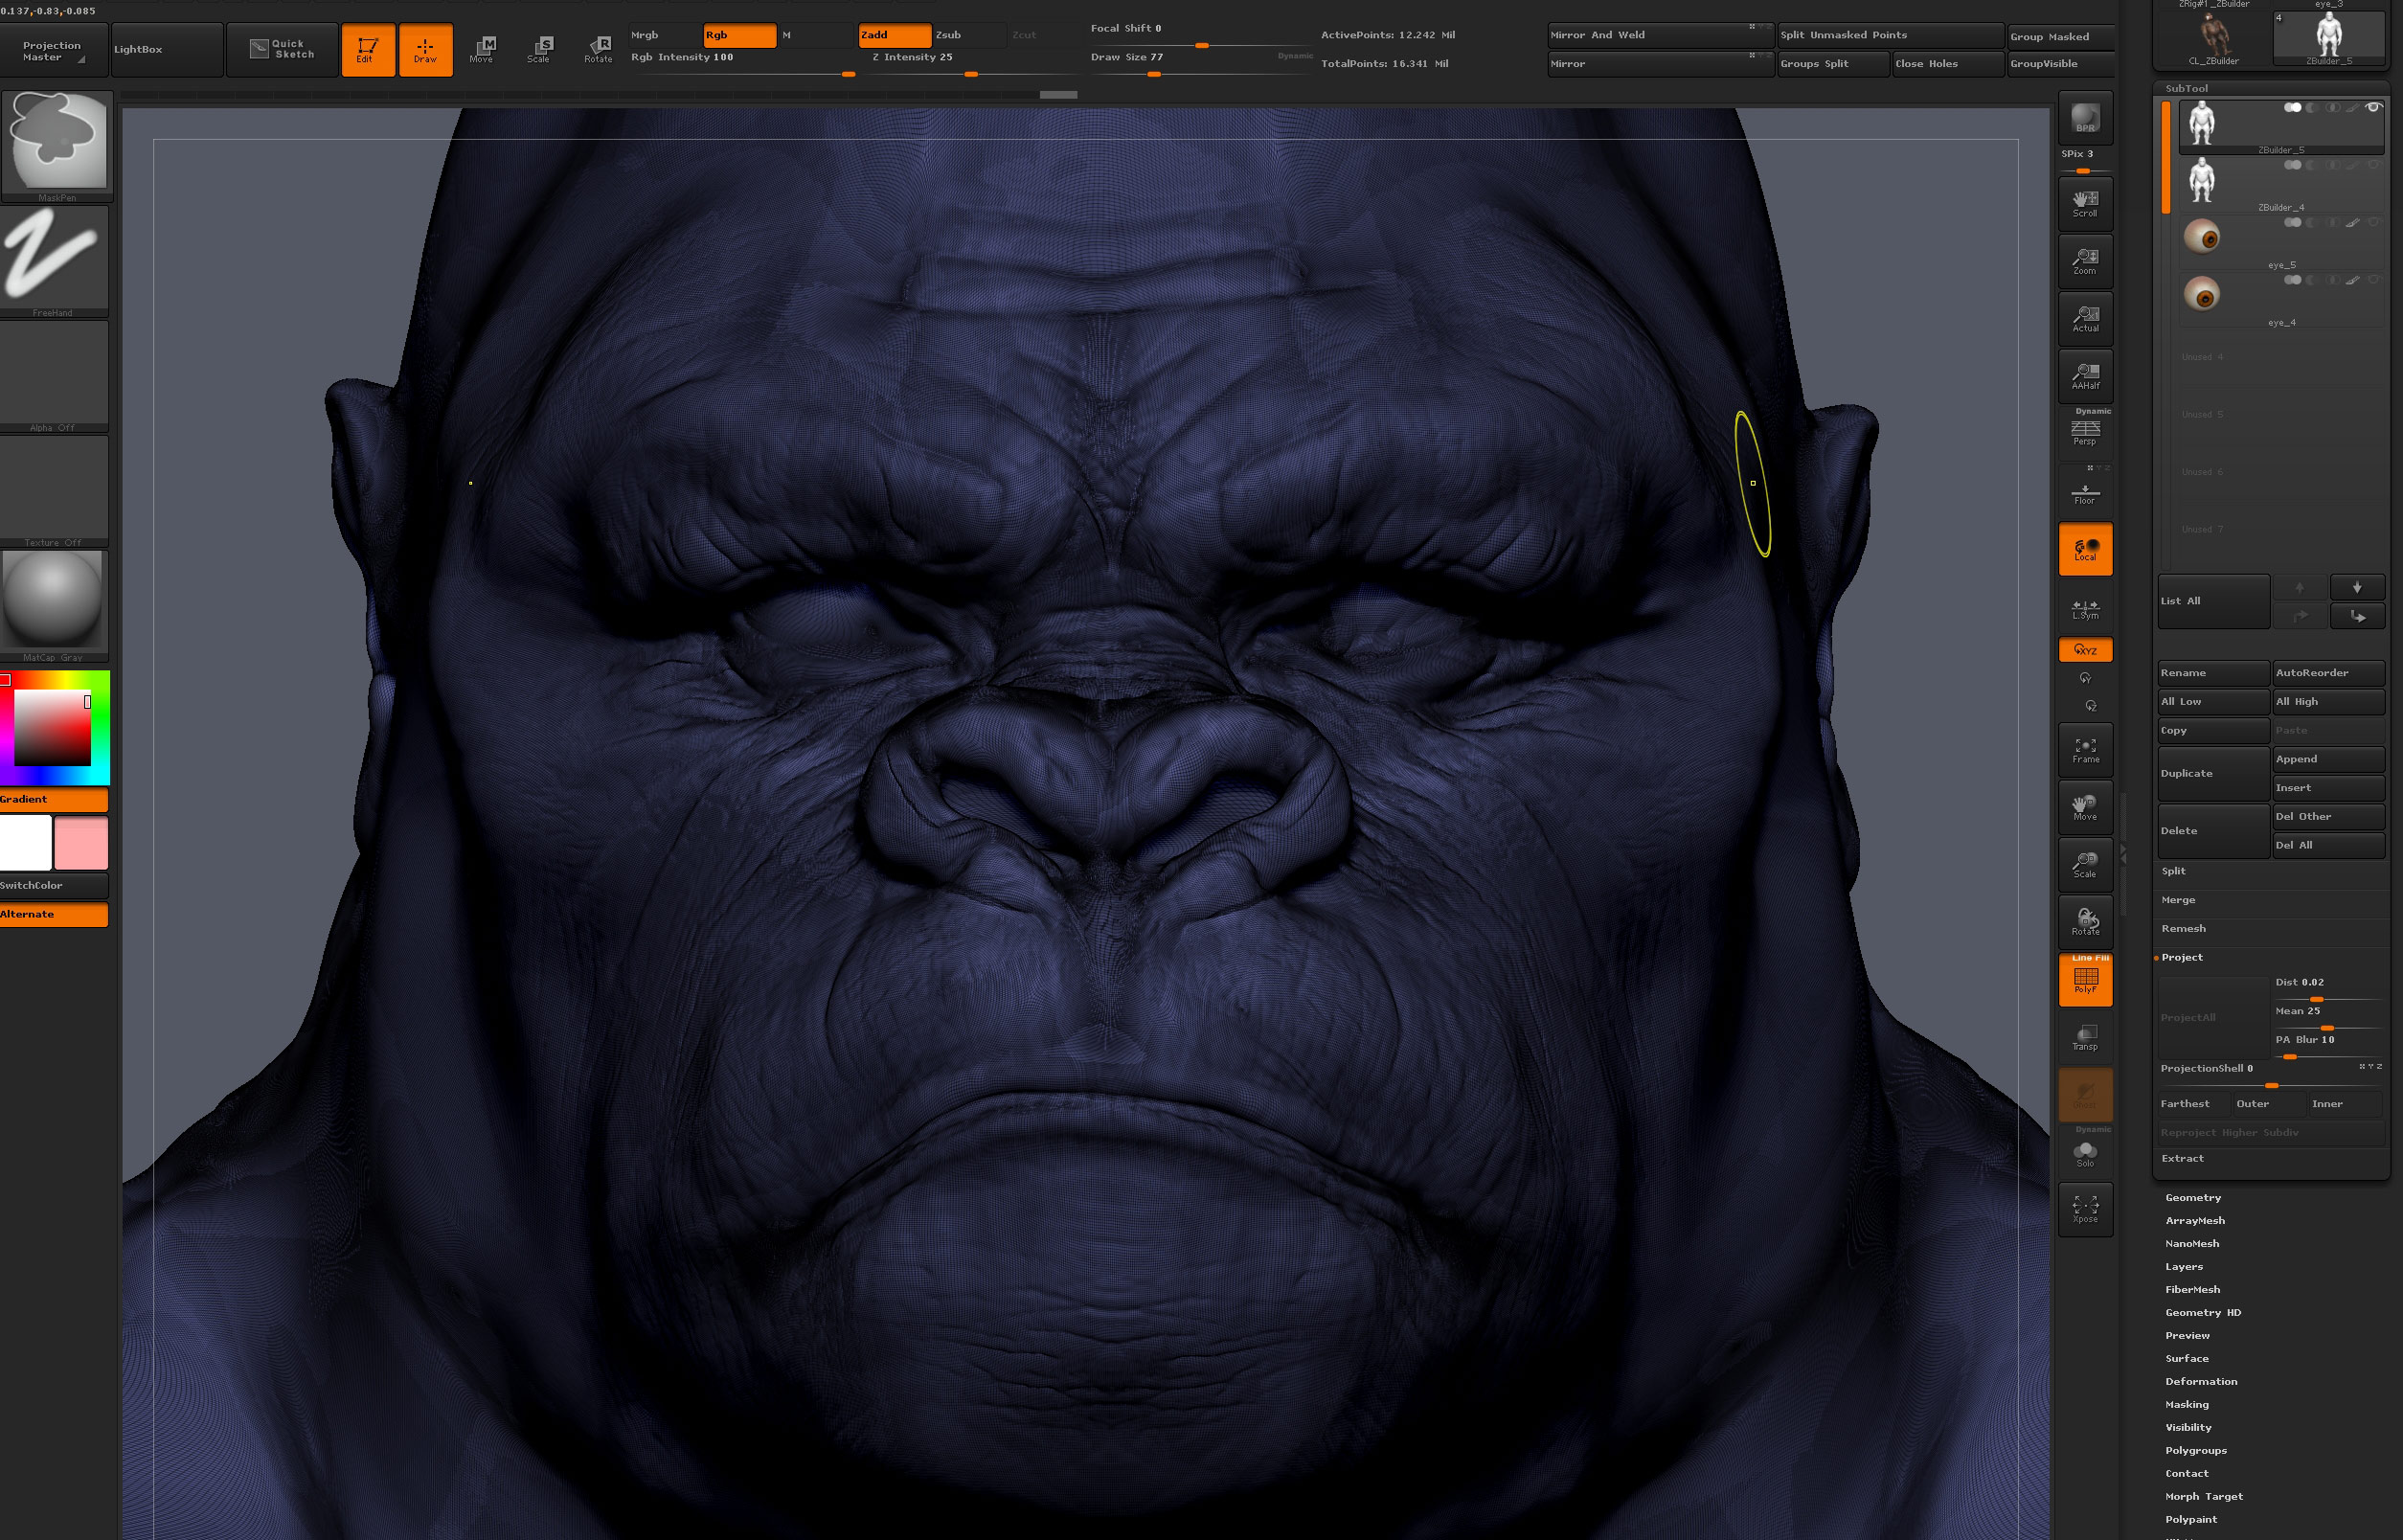The height and width of the screenshot is (1540, 2403).
Task: Expand the Deformation section
Action: tap(2201, 1381)
